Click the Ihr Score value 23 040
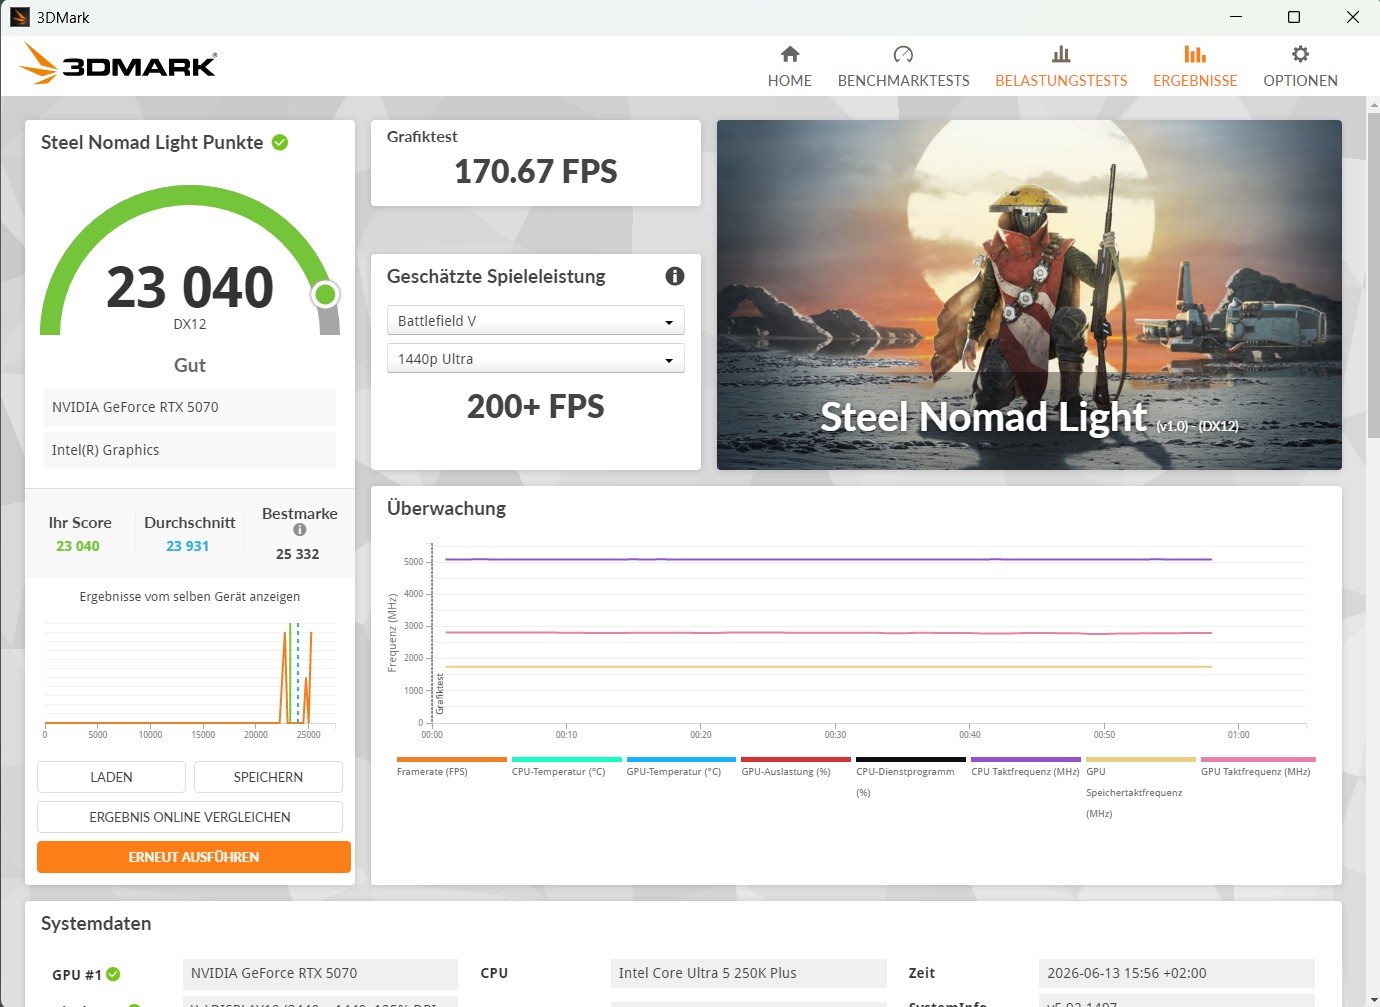This screenshot has height=1007, width=1380. pos(78,546)
